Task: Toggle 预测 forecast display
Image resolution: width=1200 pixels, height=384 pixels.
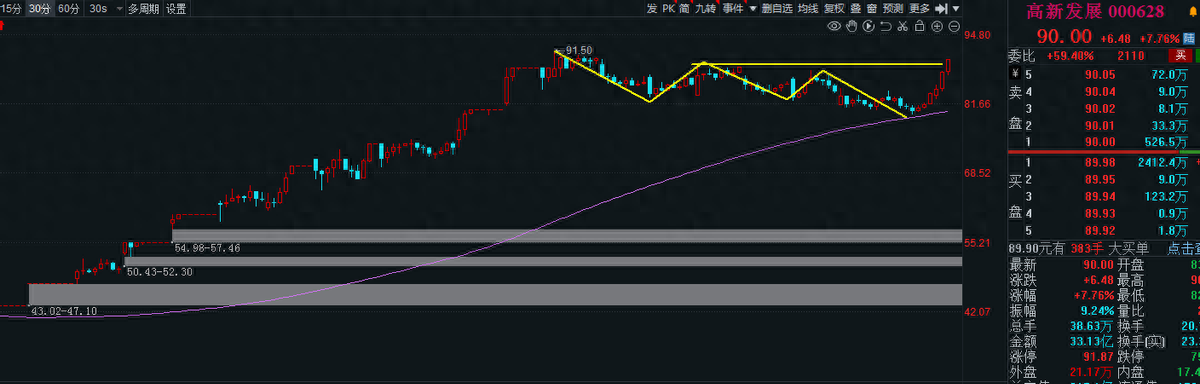Action: point(893,8)
